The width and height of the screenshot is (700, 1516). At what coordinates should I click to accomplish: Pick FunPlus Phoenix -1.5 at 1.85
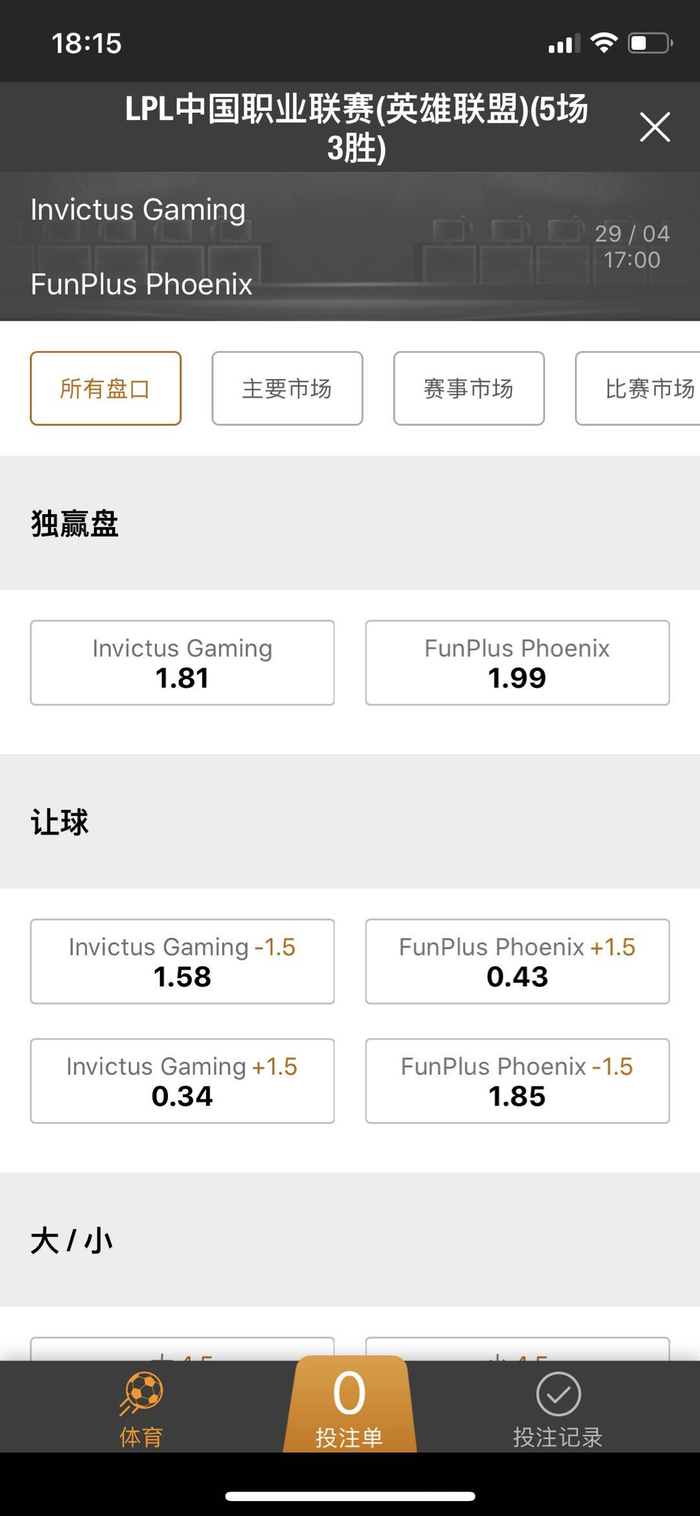click(517, 1081)
